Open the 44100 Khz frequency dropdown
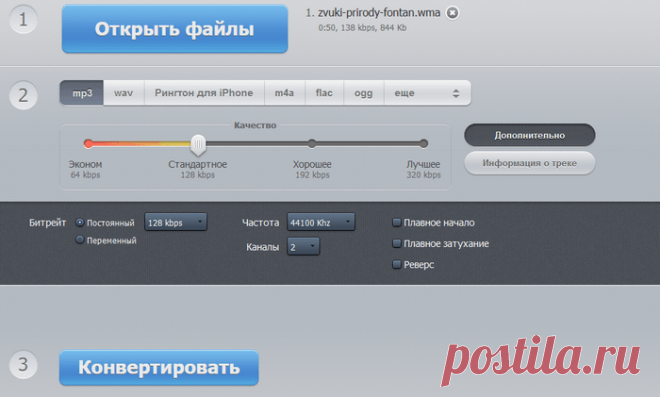Viewport: 660px width, 397px height. tap(321, 222)
